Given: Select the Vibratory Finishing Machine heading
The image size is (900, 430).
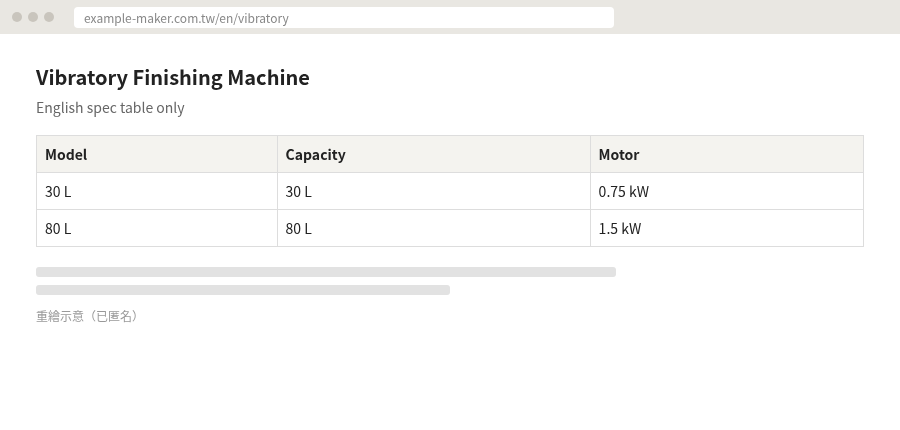Looking at the screenshot, I should tap(173, 78).
